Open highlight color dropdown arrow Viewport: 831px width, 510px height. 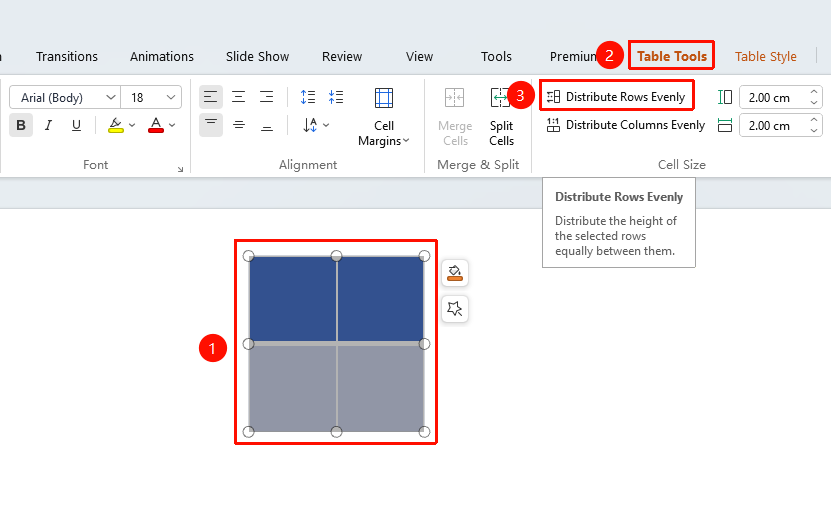[132, 125]
